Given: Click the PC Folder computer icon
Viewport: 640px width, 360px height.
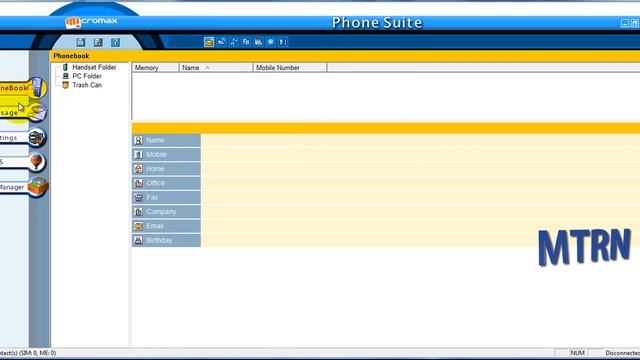Looking at the screenshot, I should [65, 76].
